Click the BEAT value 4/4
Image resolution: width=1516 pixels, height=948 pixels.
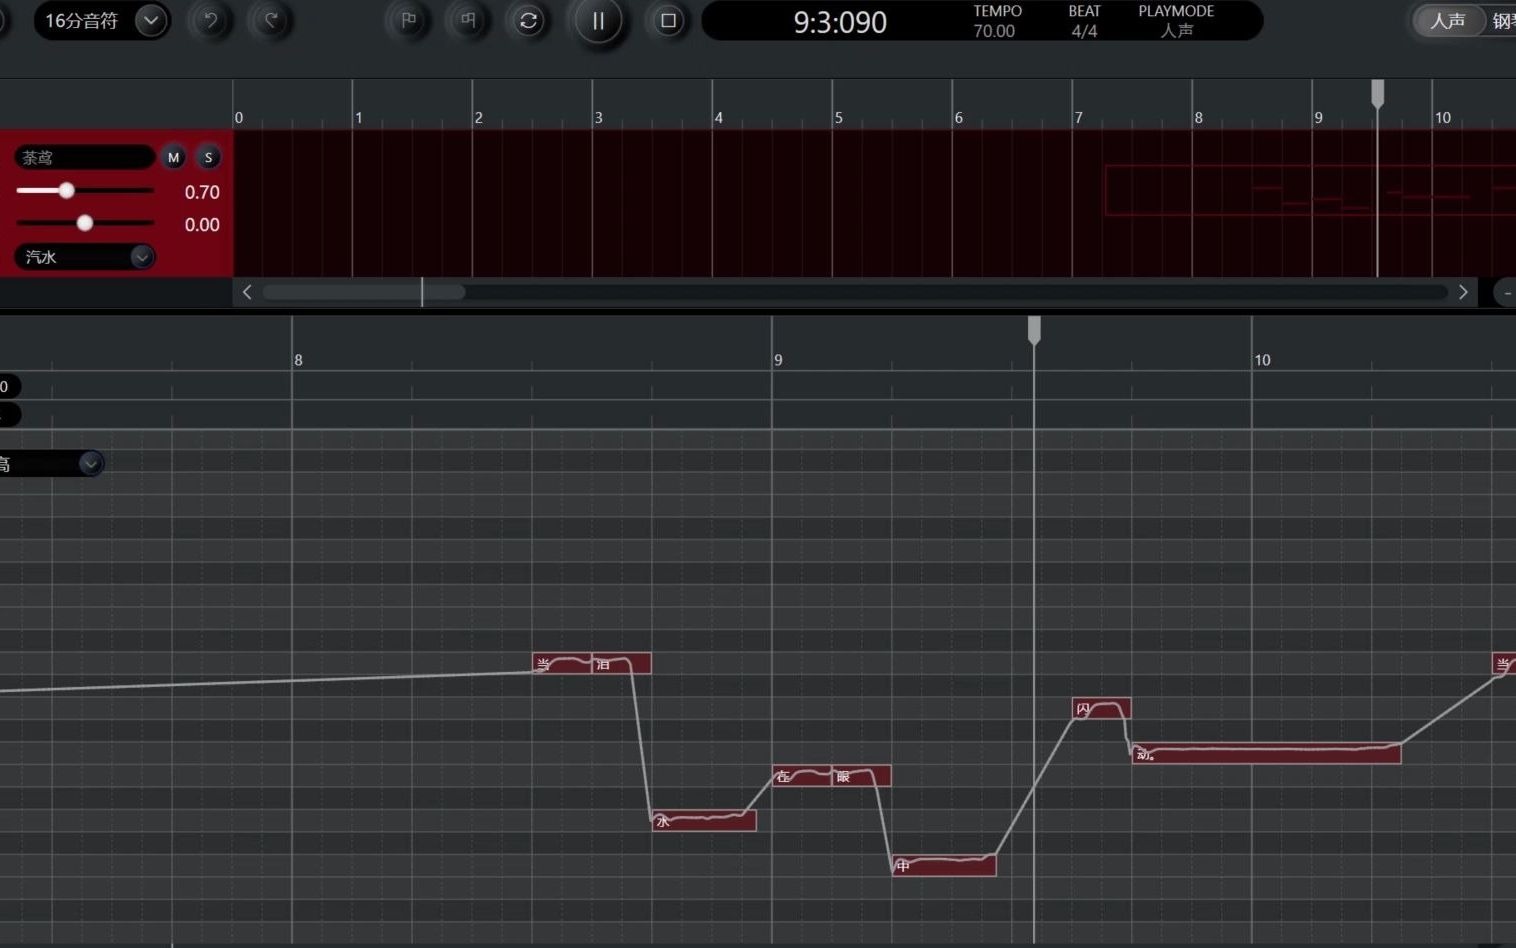tap(1084, 31)
